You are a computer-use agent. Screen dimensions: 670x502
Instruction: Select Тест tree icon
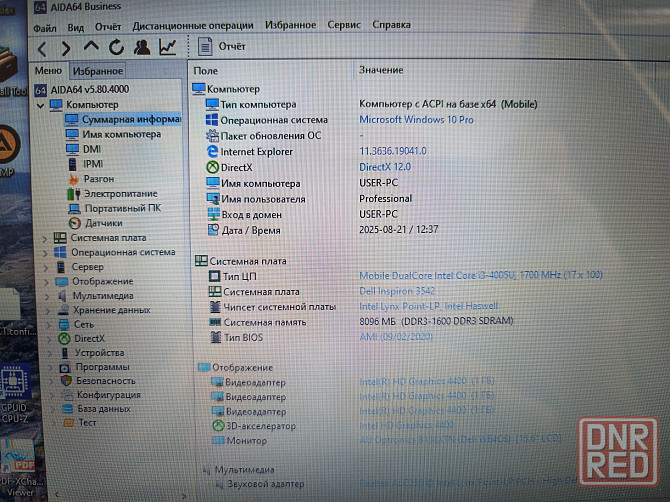click(x=69, y=423)
